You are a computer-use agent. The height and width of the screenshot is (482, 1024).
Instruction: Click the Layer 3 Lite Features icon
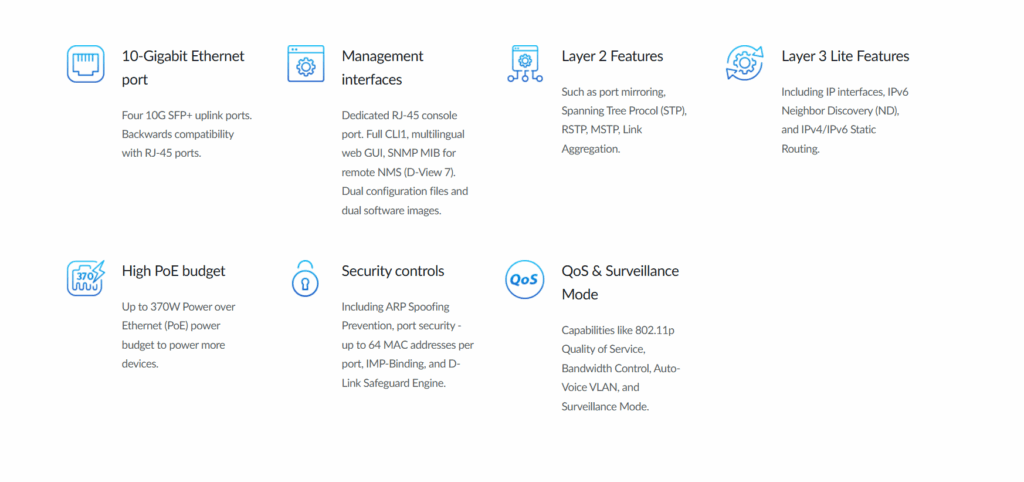[x=744, y=63]
